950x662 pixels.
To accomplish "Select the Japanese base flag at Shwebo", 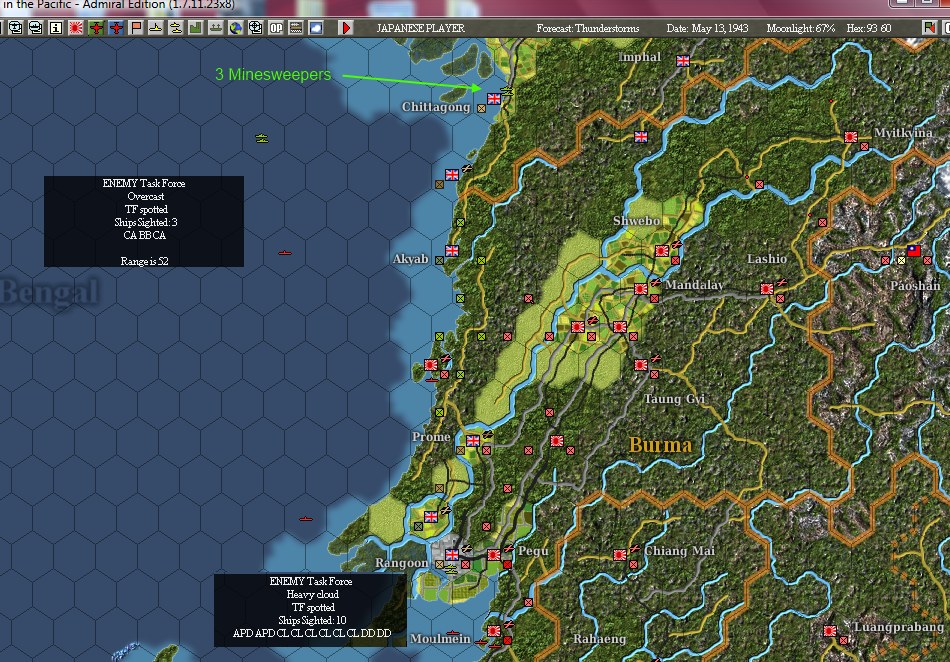I will click(662, 250).
